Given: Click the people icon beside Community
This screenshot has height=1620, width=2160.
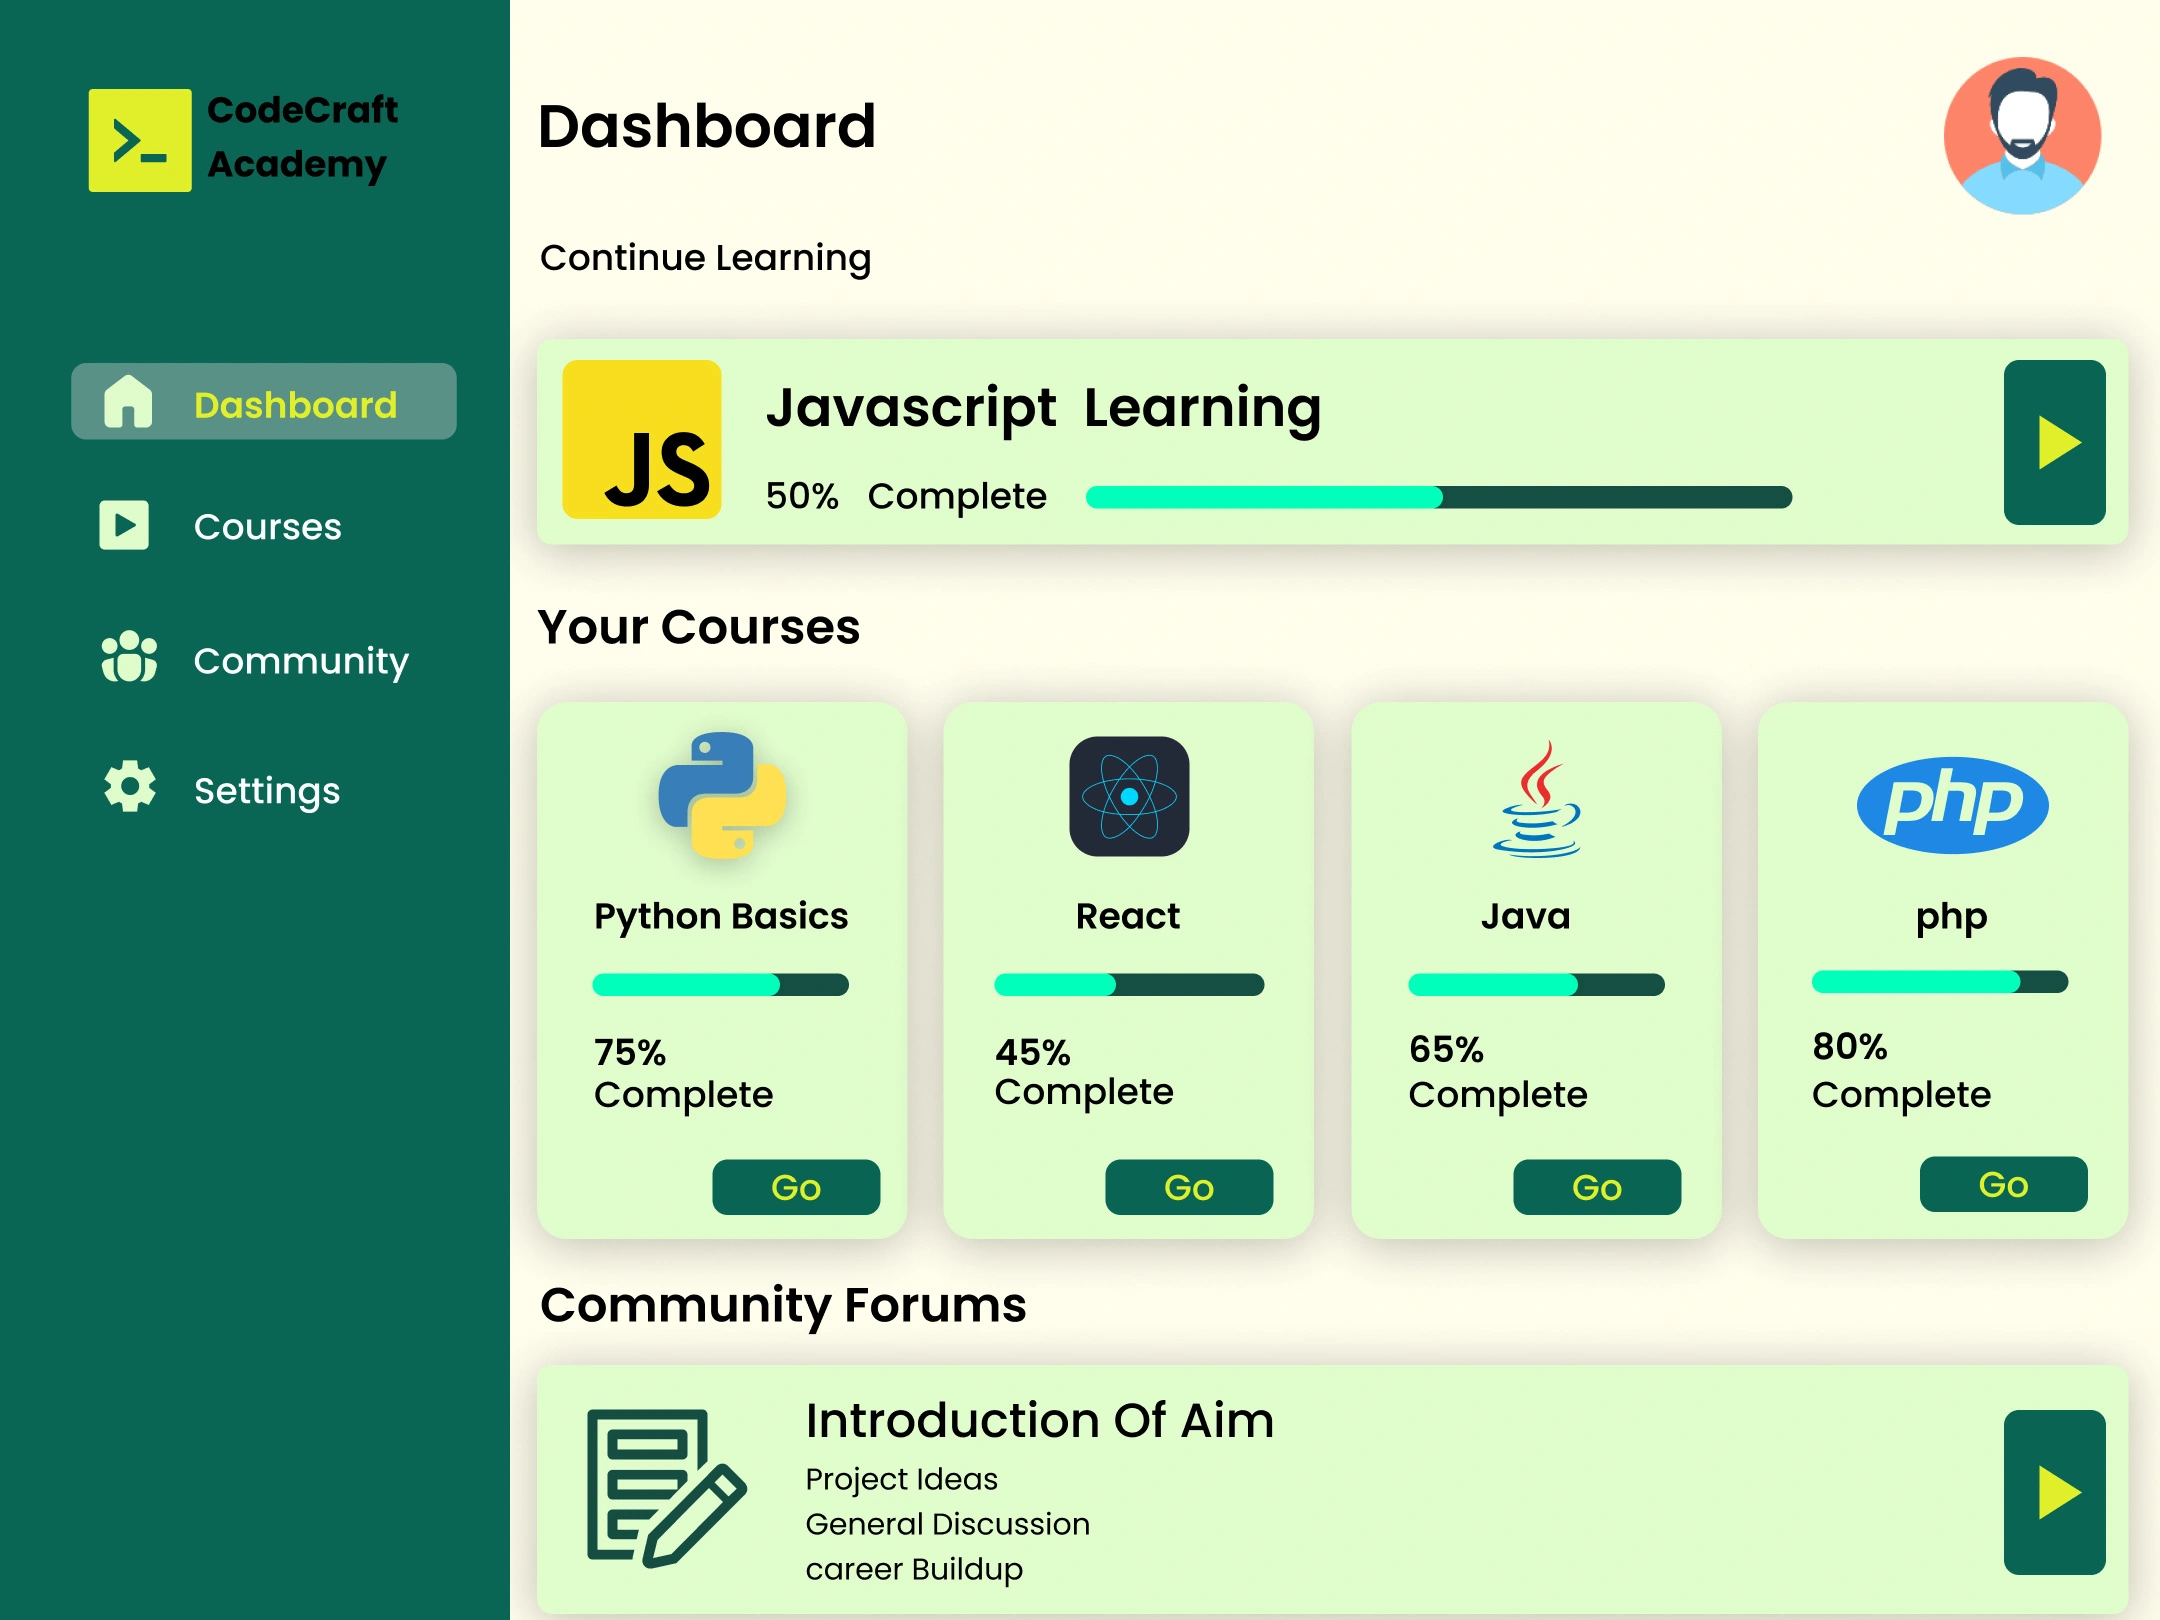Looking at the screenshot, I should tap(129, 657).
